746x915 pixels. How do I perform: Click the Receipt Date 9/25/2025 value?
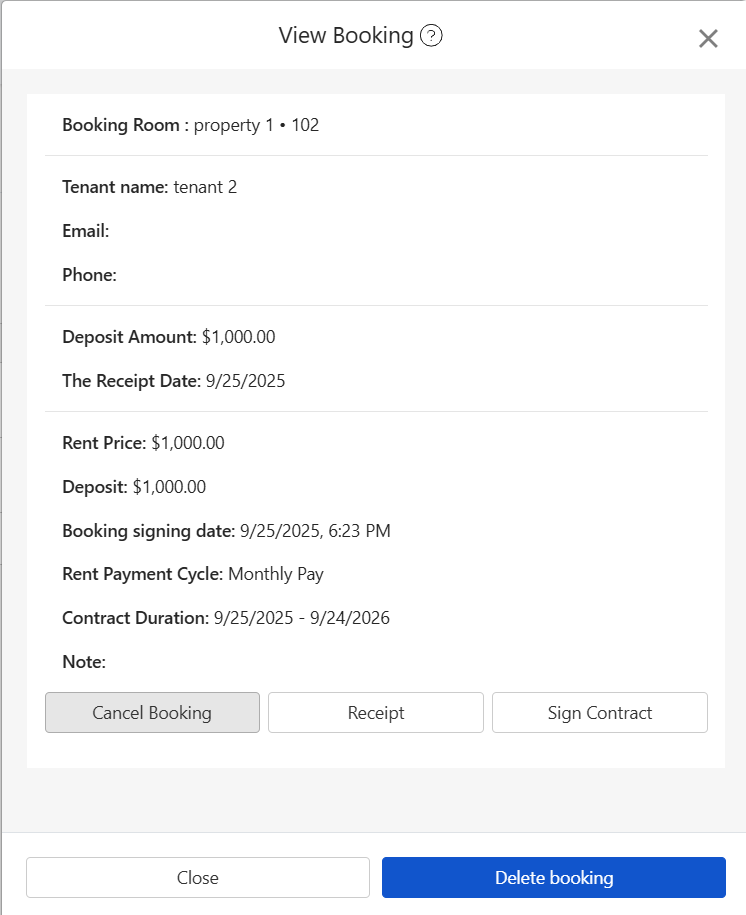[x=245, y=381]
